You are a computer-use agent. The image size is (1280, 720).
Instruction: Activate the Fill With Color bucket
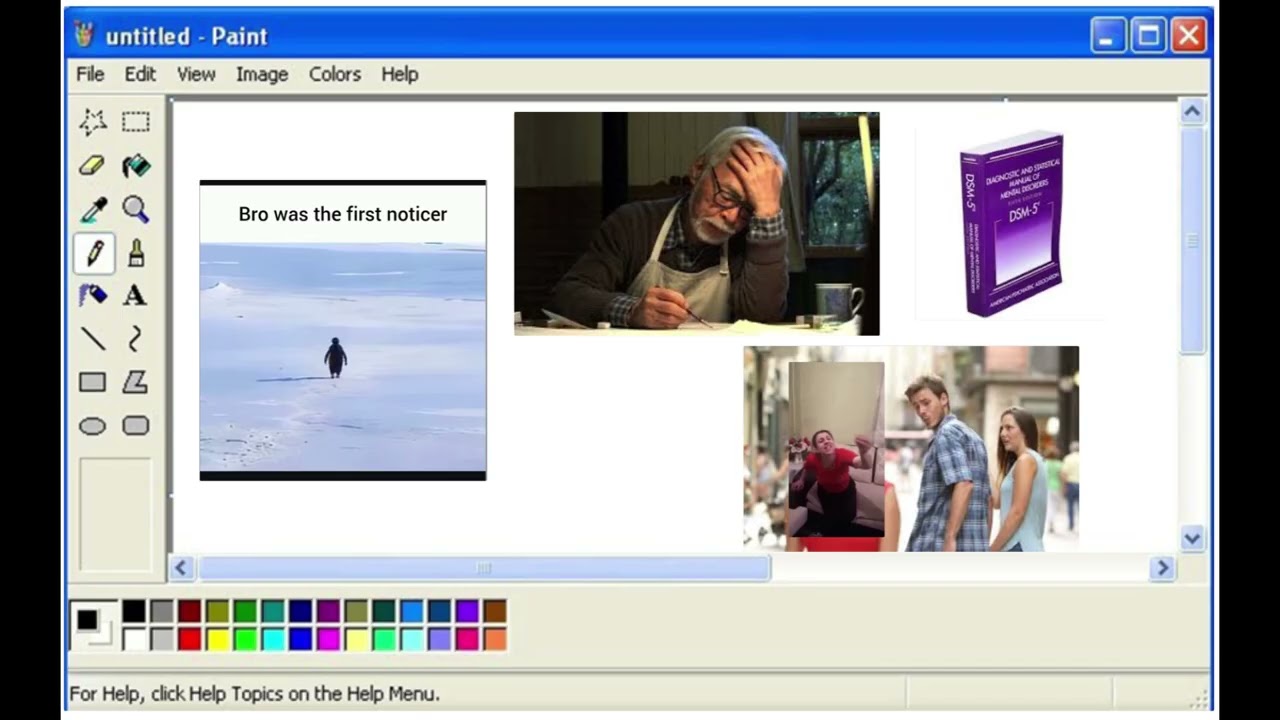136,165
